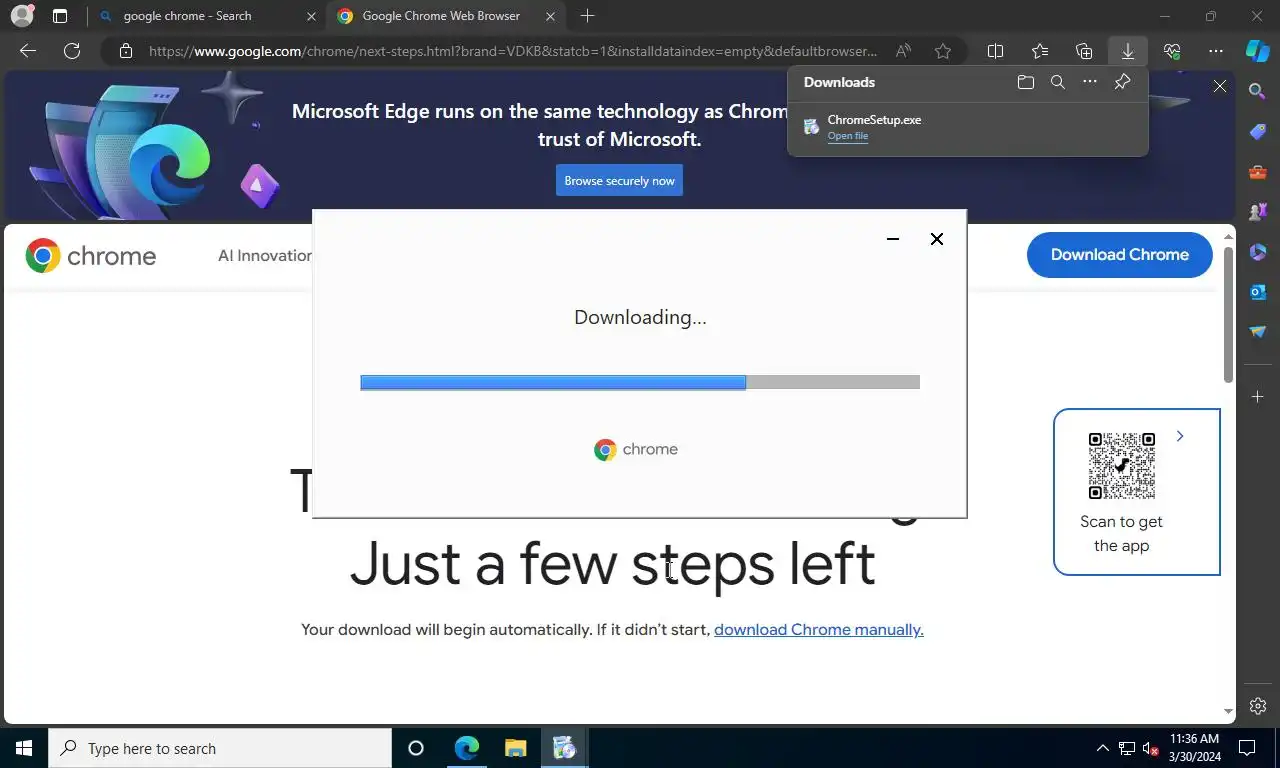Open the AI Innovations menu item

pos(265,256)
